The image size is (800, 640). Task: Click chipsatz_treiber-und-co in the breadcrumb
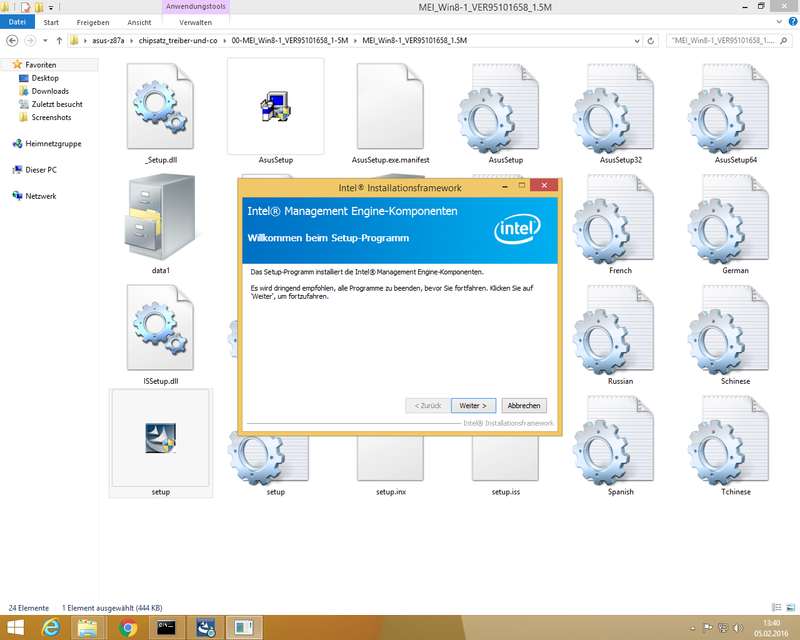tap(178, 40)
